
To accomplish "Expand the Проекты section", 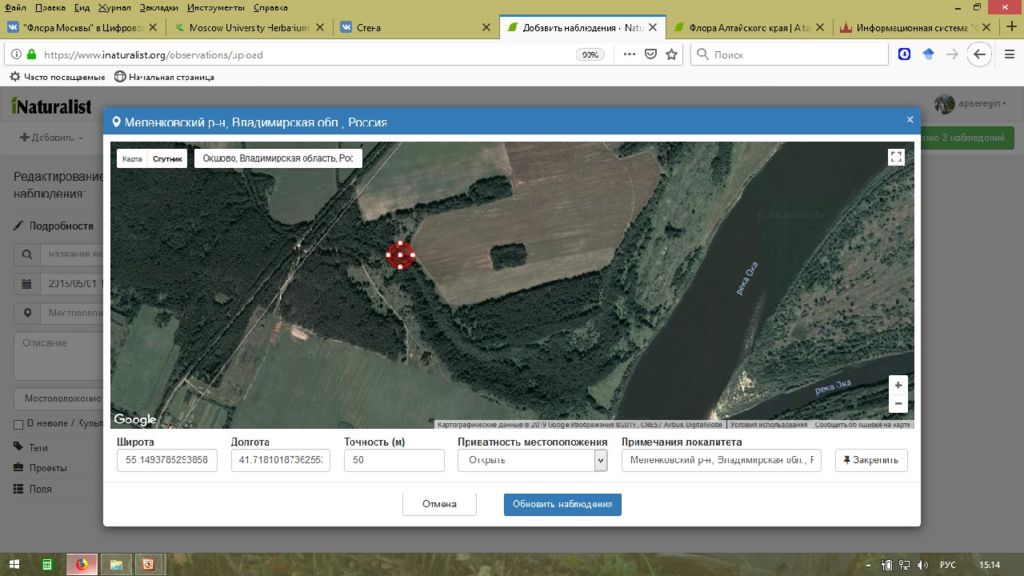I will [40, 468].
